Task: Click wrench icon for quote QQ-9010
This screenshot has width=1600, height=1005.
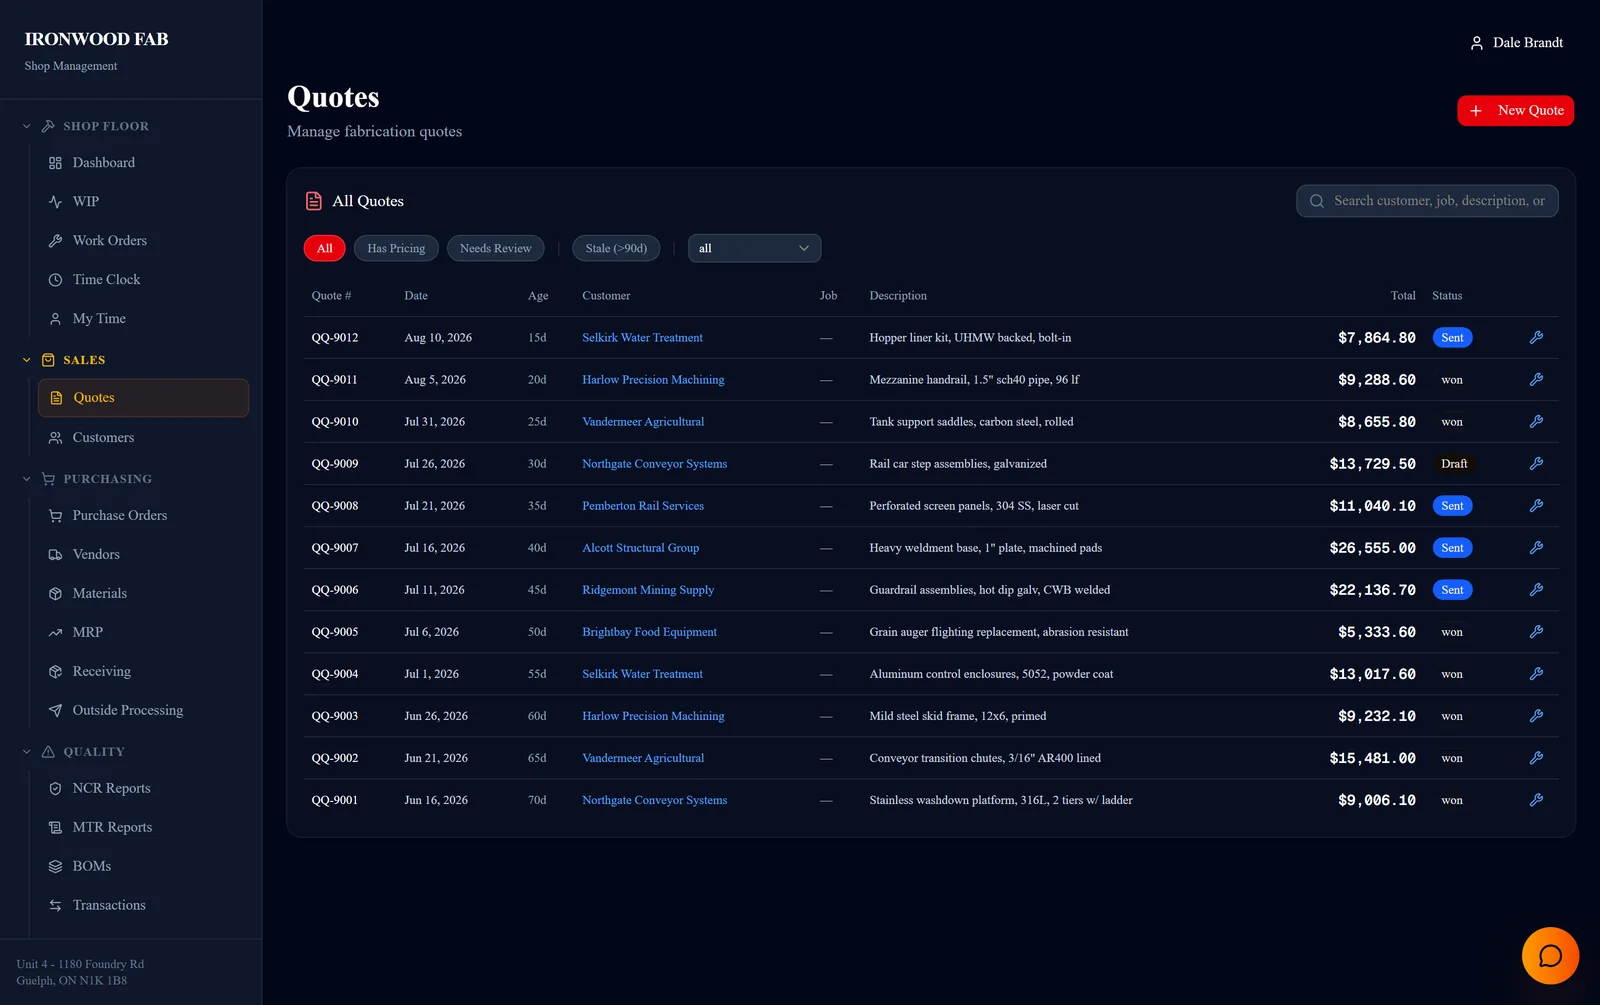Action: (x=1536, y=422)
